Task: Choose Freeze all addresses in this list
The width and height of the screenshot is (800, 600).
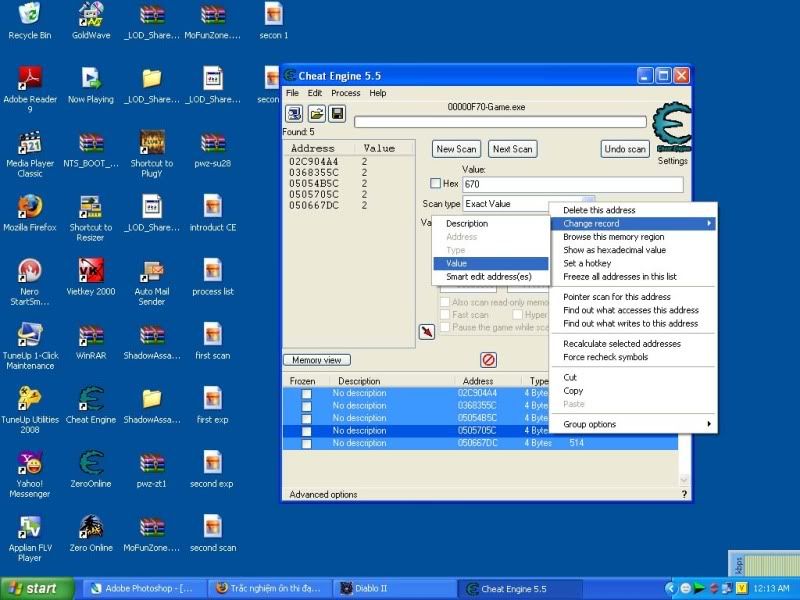Action: [x=633, y=277]
